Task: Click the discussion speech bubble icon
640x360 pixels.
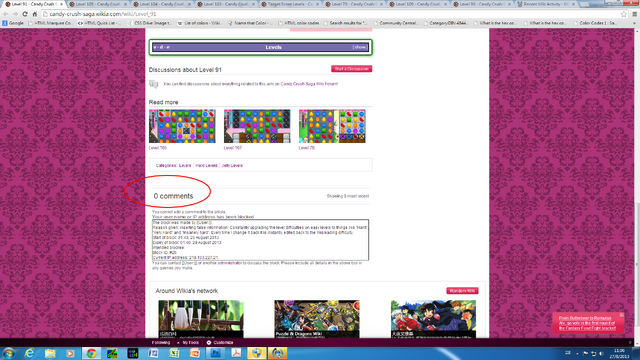Action: click(153, 84)
